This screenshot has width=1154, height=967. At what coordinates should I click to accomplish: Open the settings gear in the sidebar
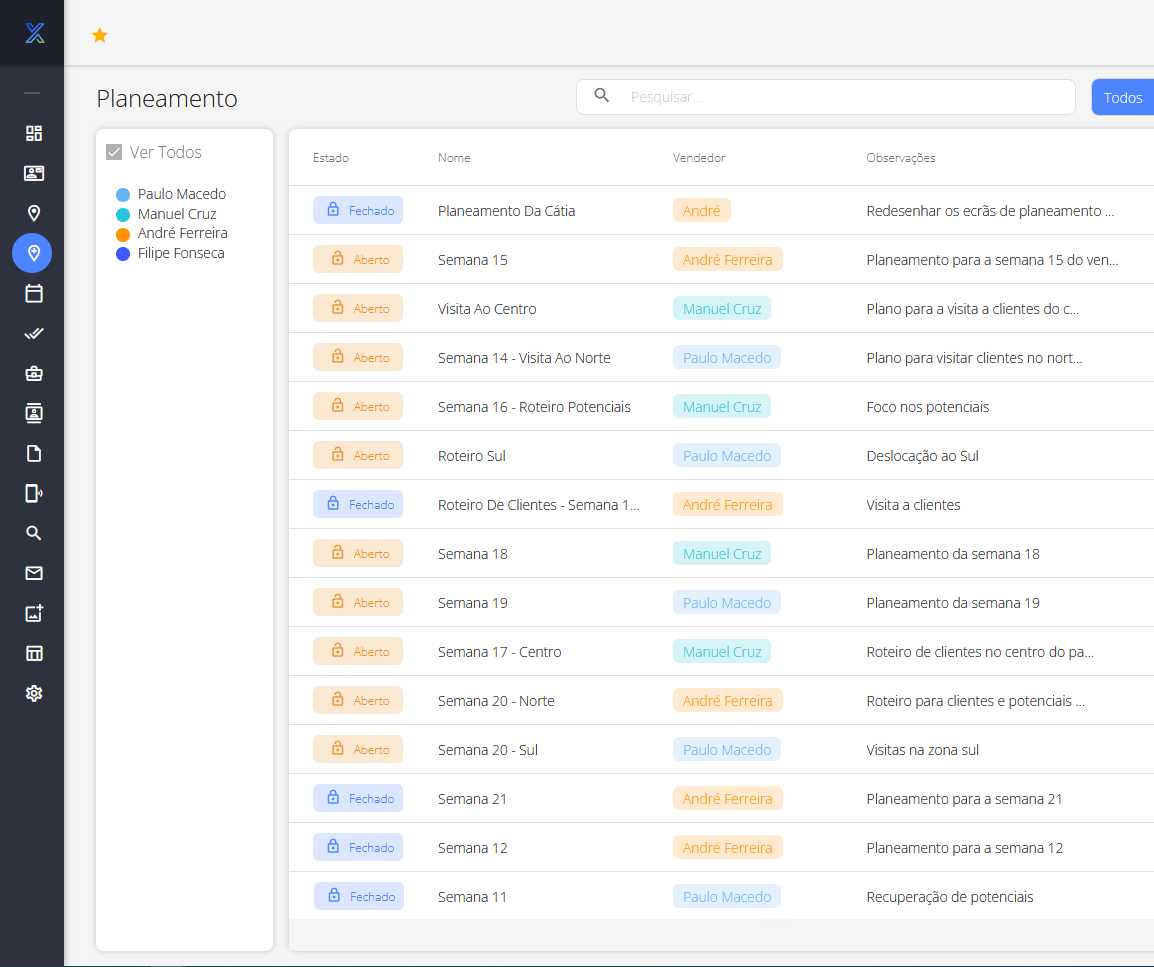(x=34, y=693)
